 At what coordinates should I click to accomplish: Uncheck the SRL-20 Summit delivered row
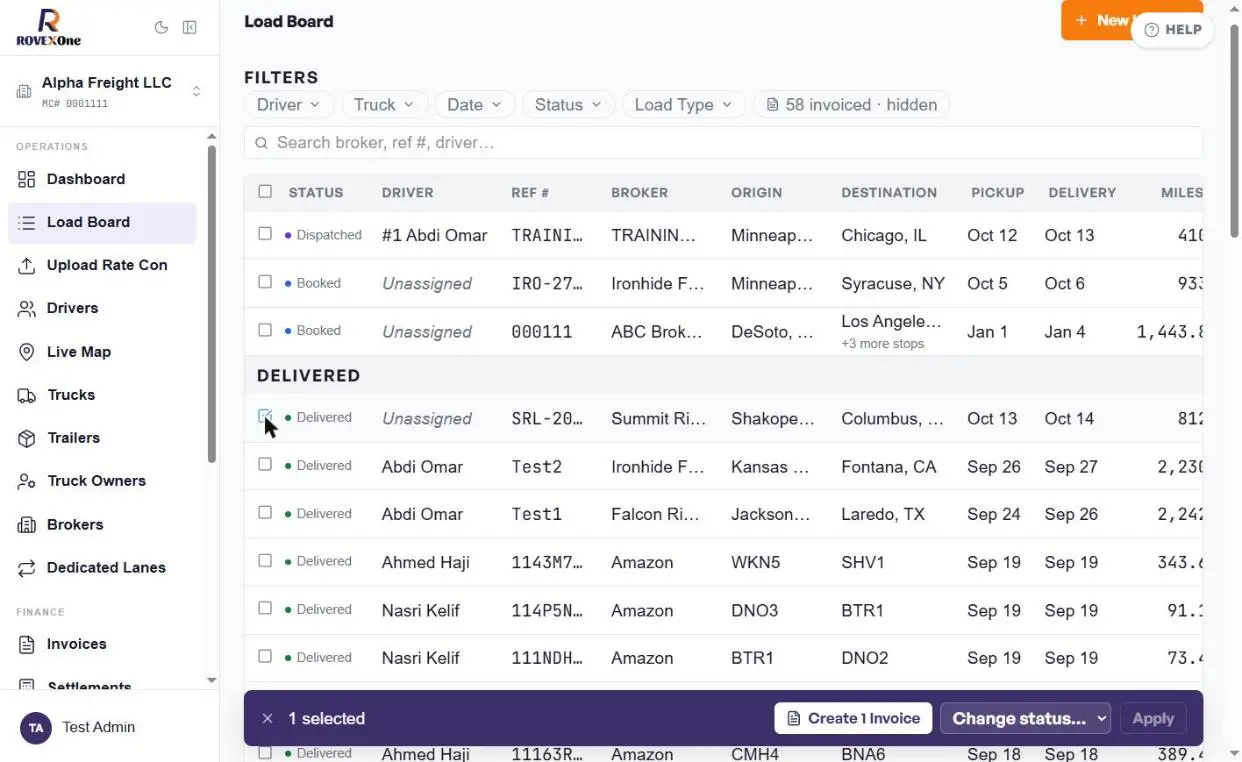coord(265,416)
